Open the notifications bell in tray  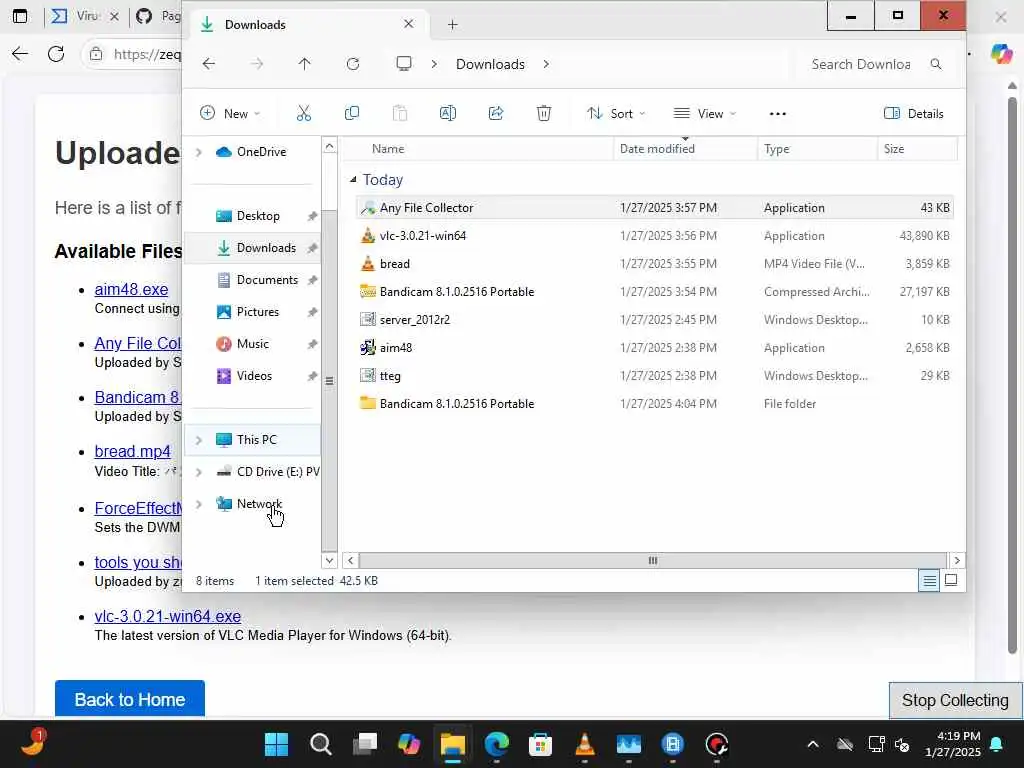[997, 744]
